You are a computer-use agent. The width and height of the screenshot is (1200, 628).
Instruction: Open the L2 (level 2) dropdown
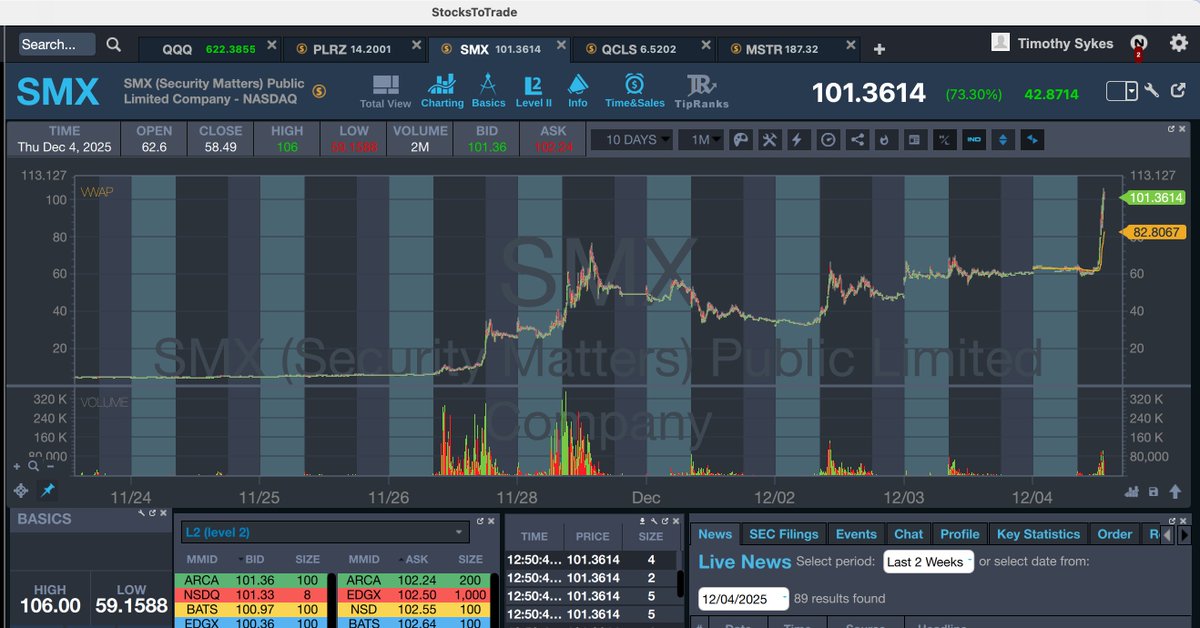click(x=325, y=532)
